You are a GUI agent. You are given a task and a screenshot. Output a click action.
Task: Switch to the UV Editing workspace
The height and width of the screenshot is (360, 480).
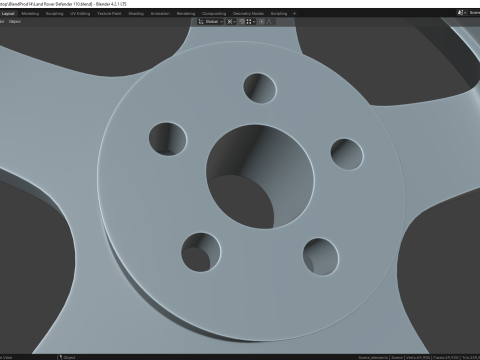[80, 14]
